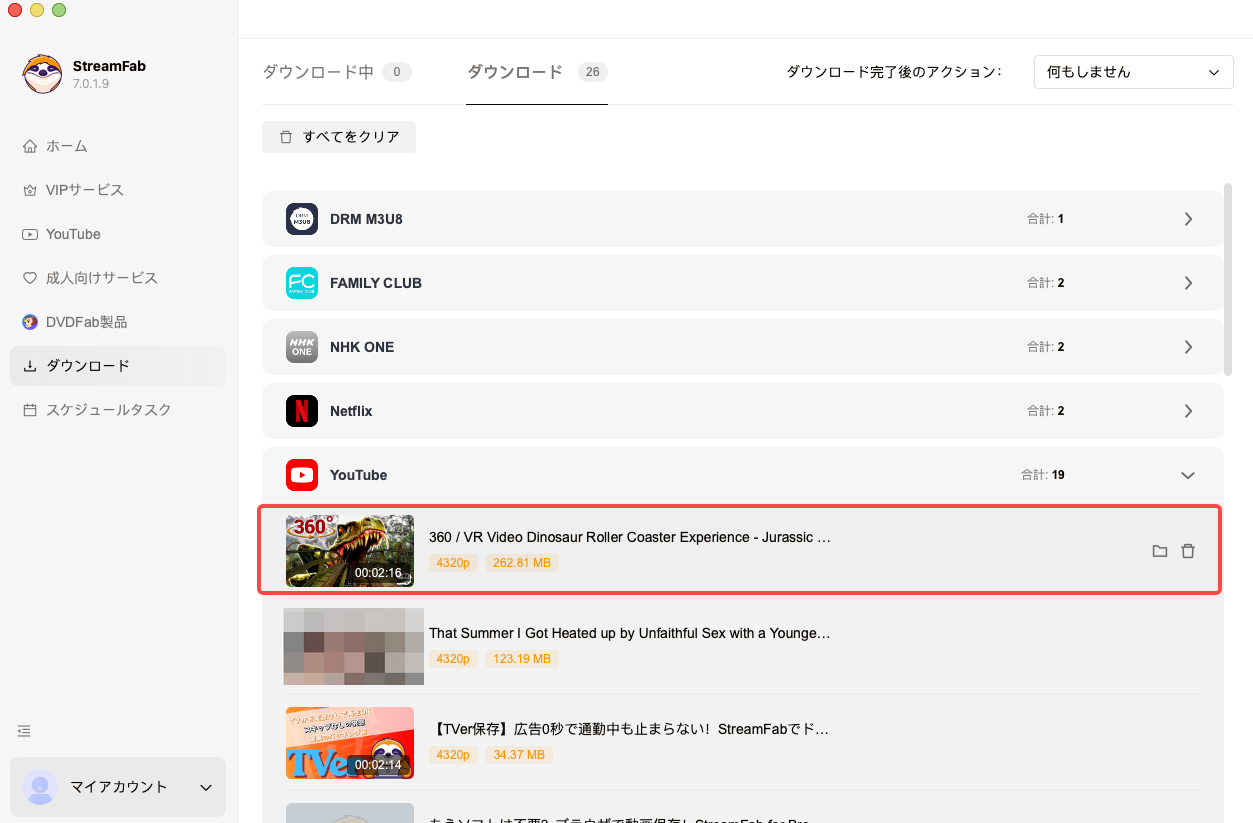Click the 34.37 MB size tag
The width and height of the screenshot is (1253, 823).
pos(519,755)
